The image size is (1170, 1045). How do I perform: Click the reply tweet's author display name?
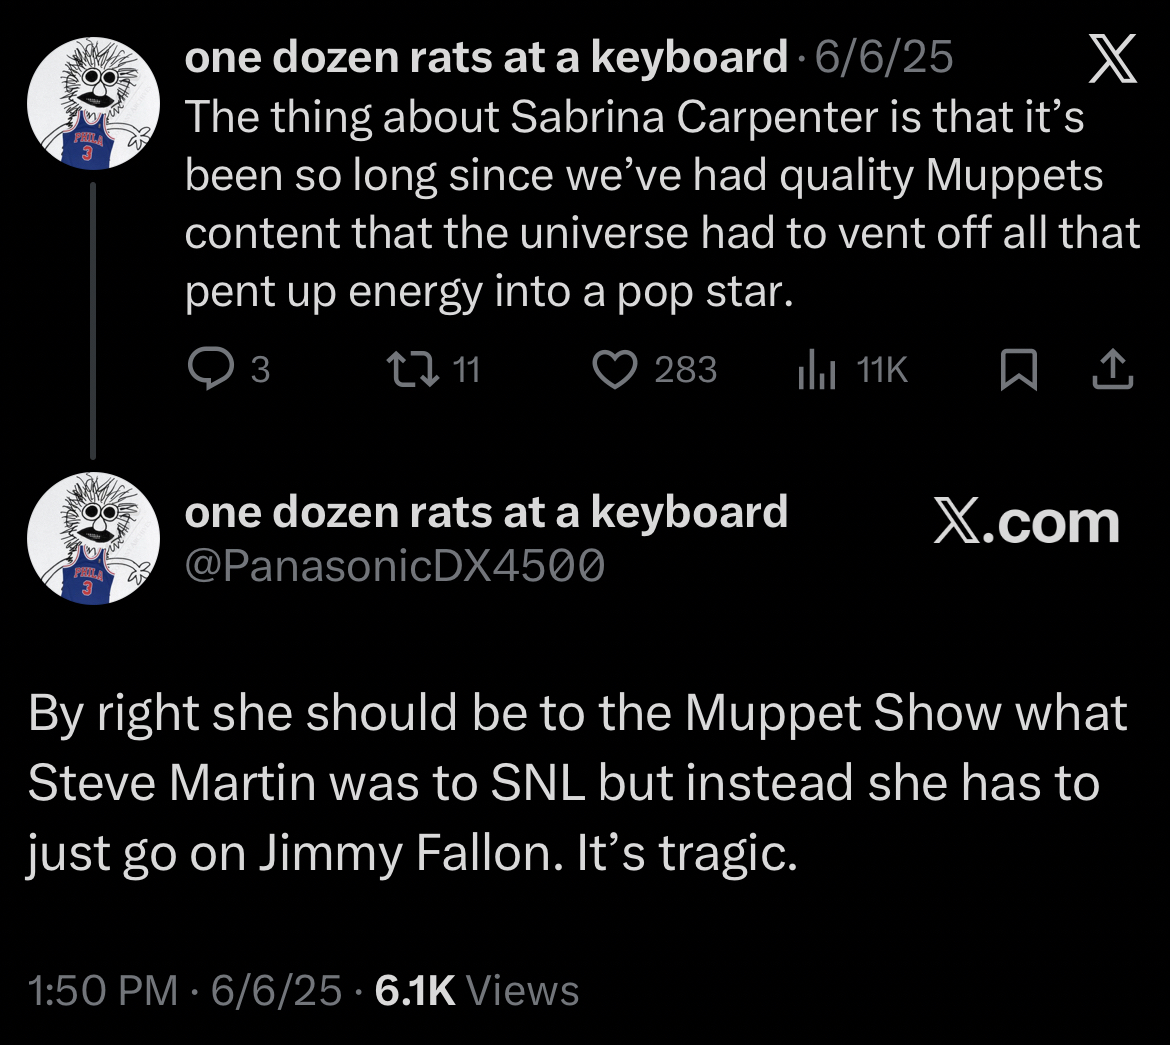point(486,512)
